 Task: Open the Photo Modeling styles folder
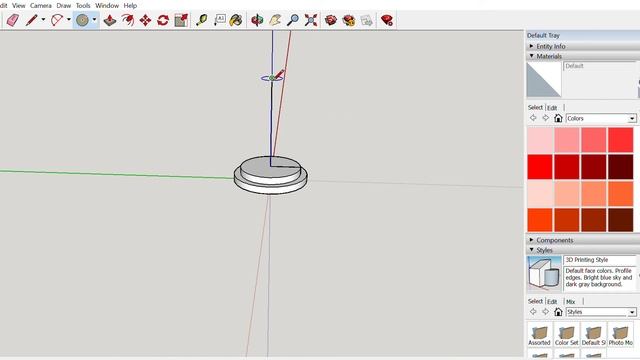620,335
